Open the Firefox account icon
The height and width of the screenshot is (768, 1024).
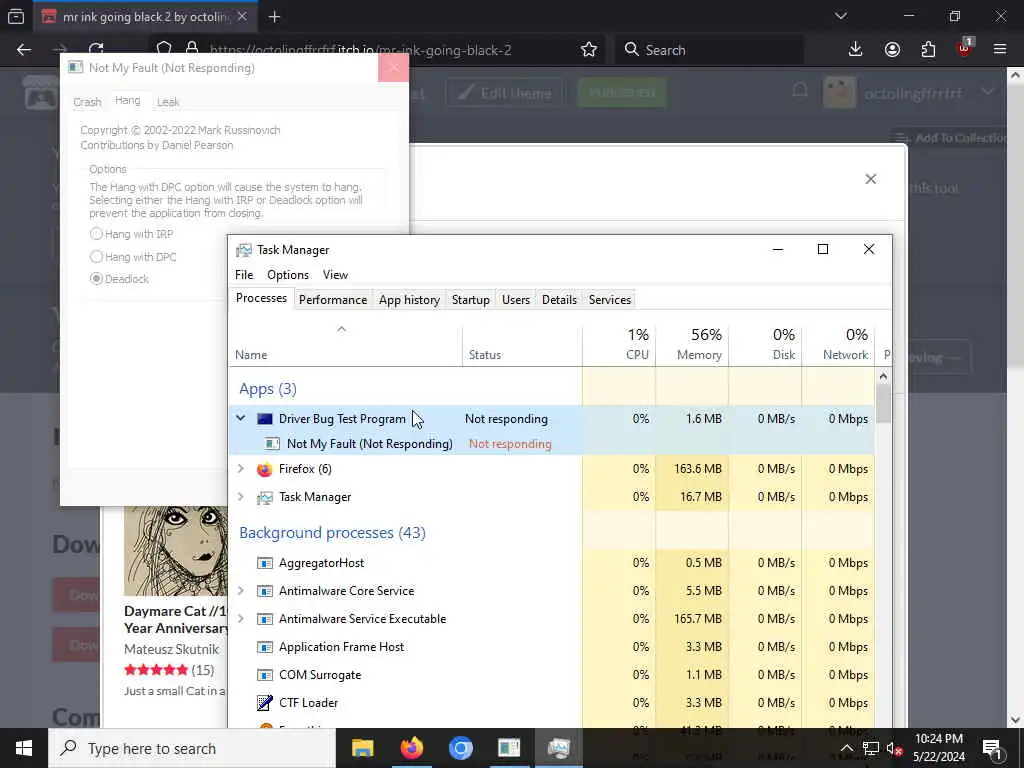(892, 50)
